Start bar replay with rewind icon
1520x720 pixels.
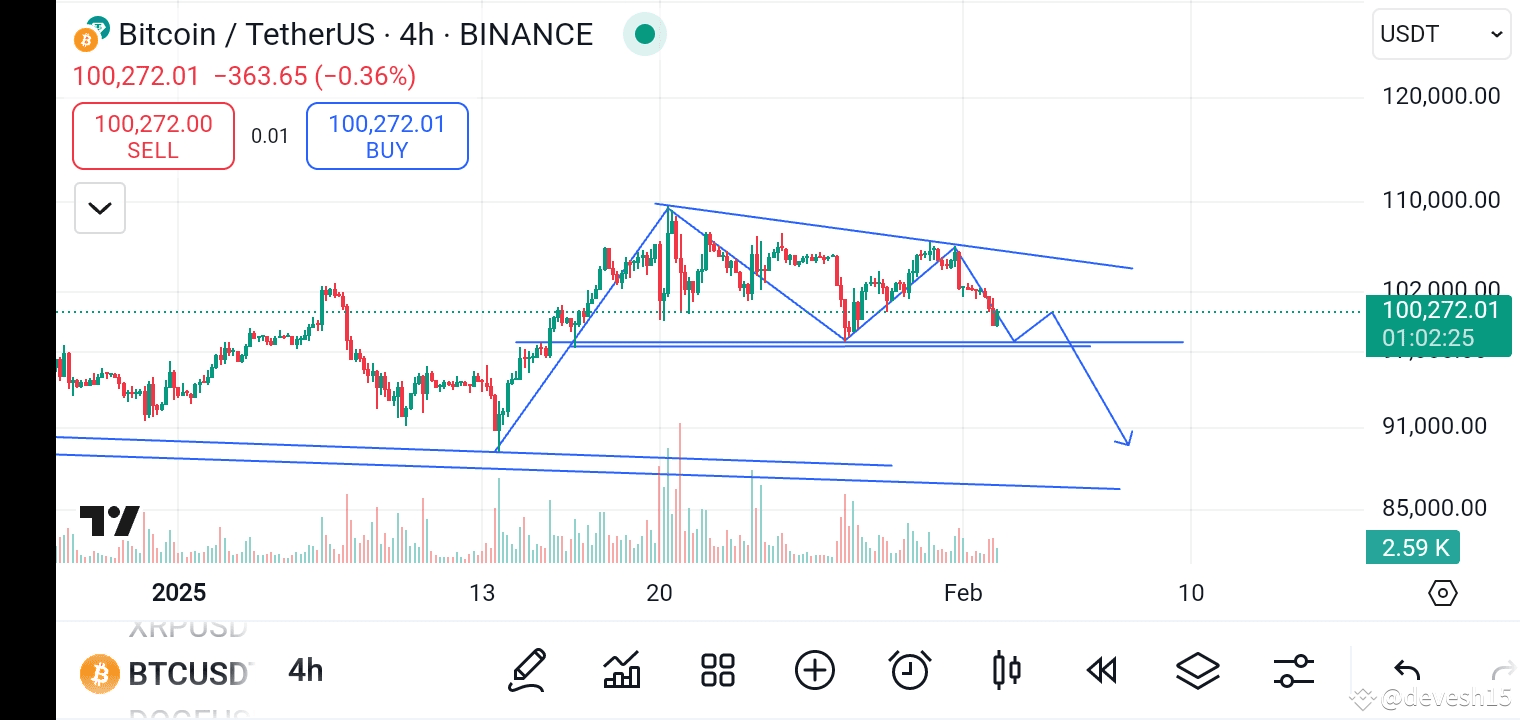pos(1102,670)
